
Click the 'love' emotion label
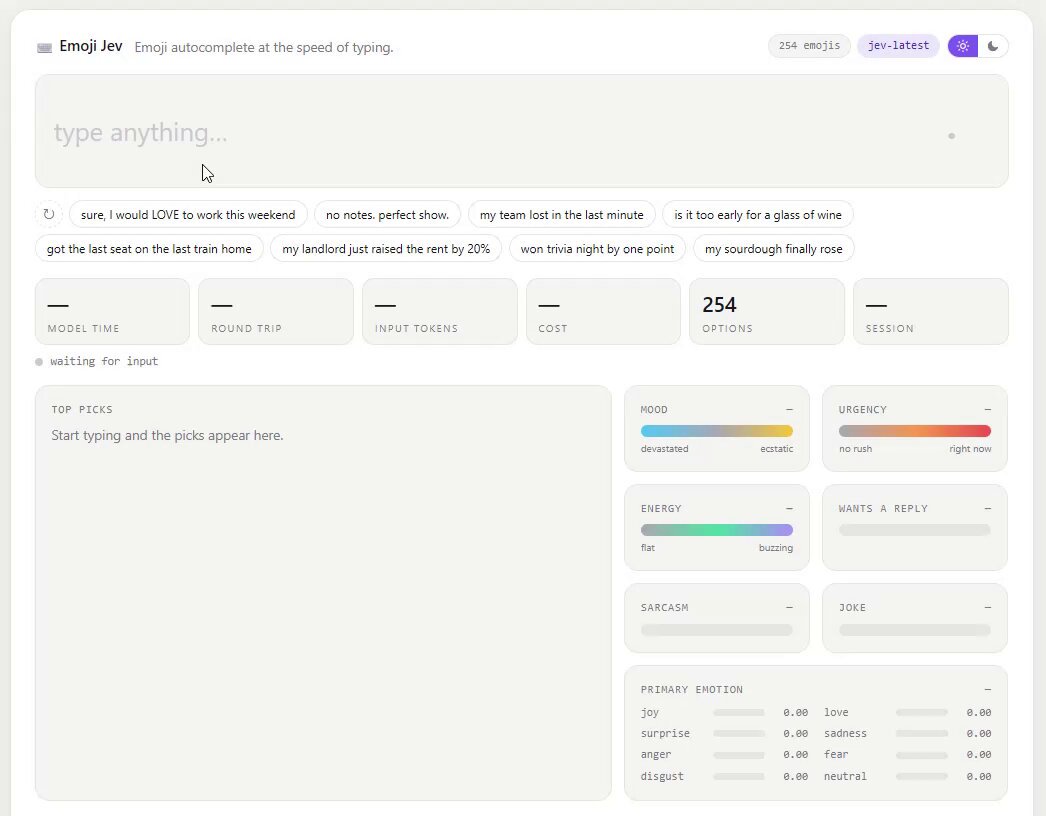point(836,713)
